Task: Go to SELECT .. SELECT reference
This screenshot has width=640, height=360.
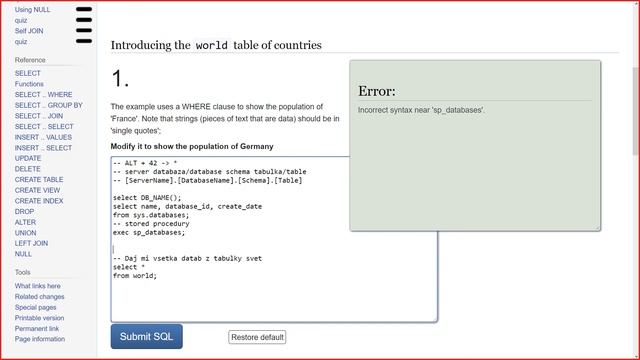Action: click(44, 127)
